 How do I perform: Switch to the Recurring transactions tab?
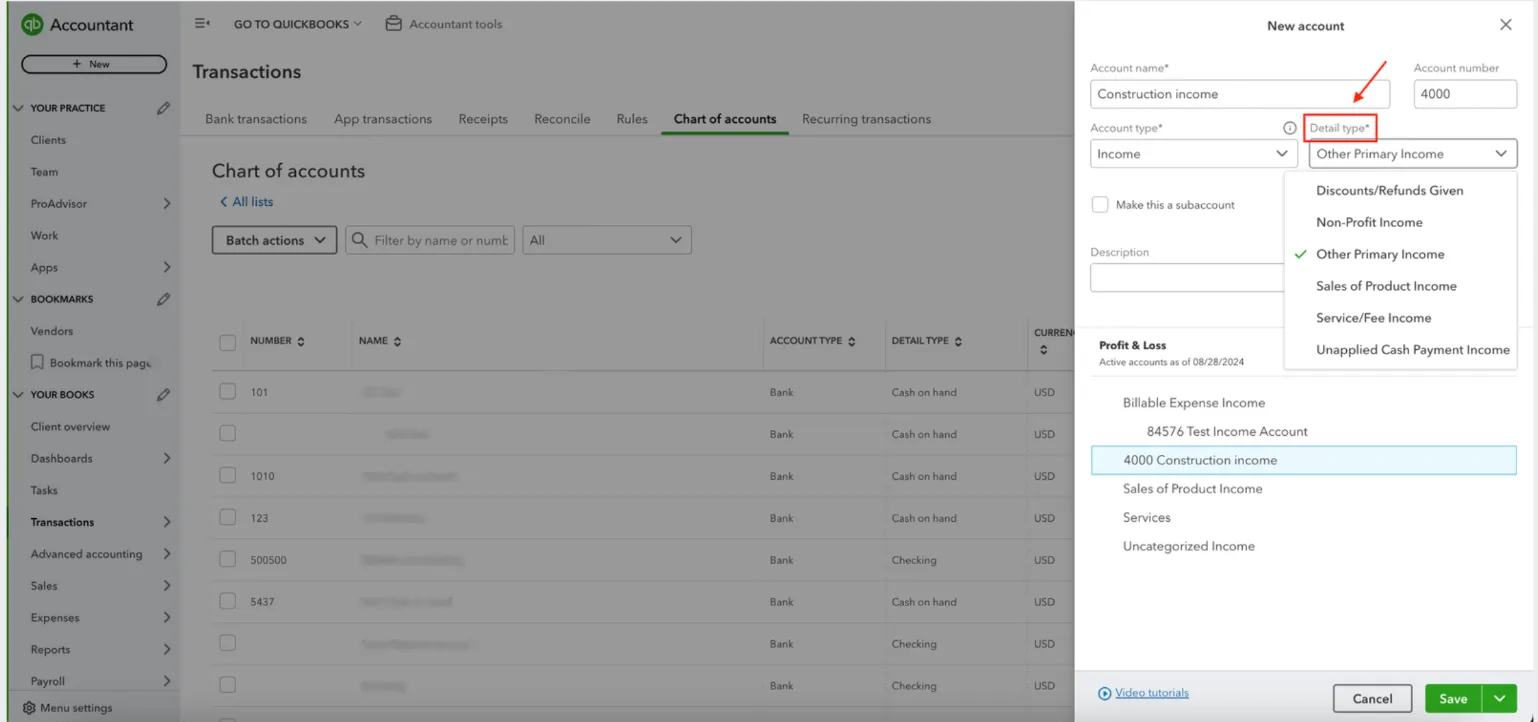866,119
